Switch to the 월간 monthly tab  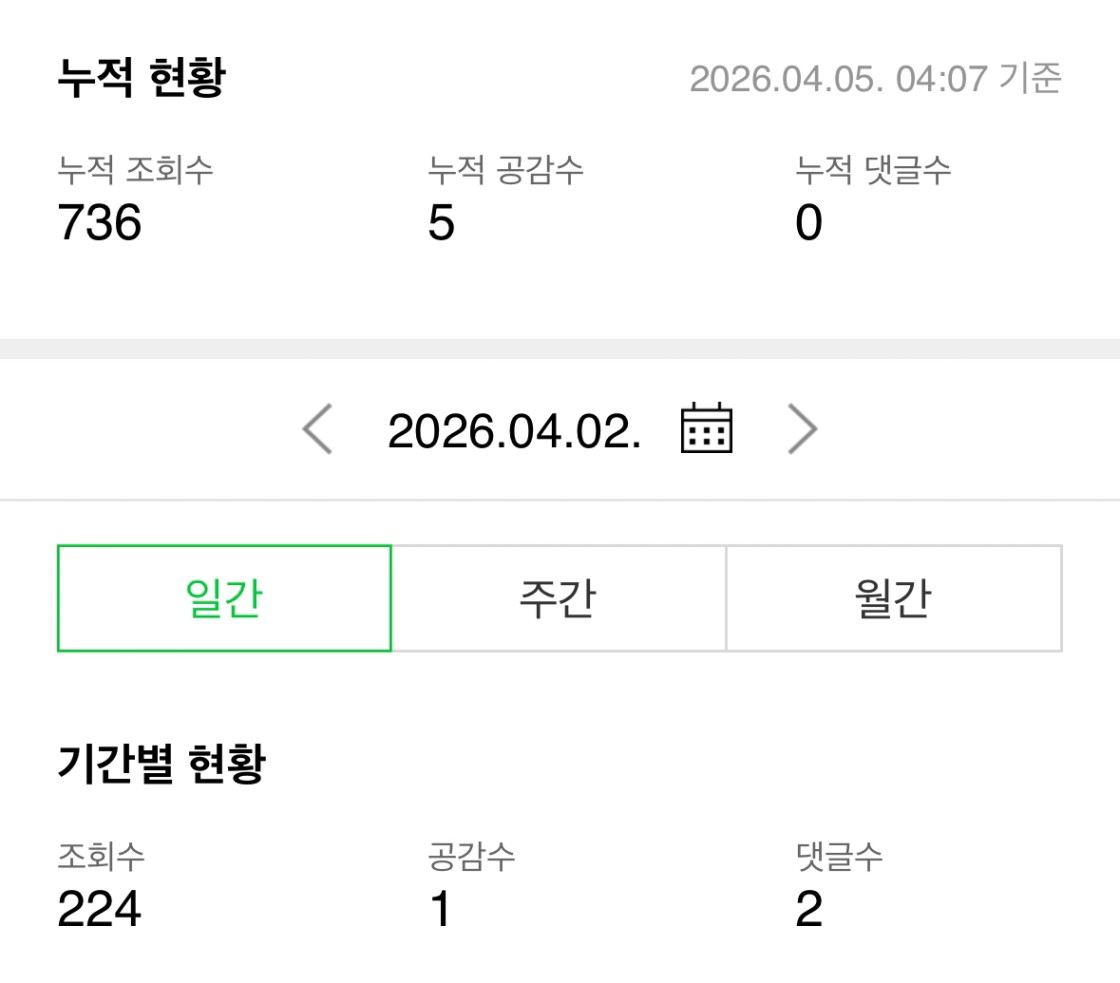coord(893,598)
